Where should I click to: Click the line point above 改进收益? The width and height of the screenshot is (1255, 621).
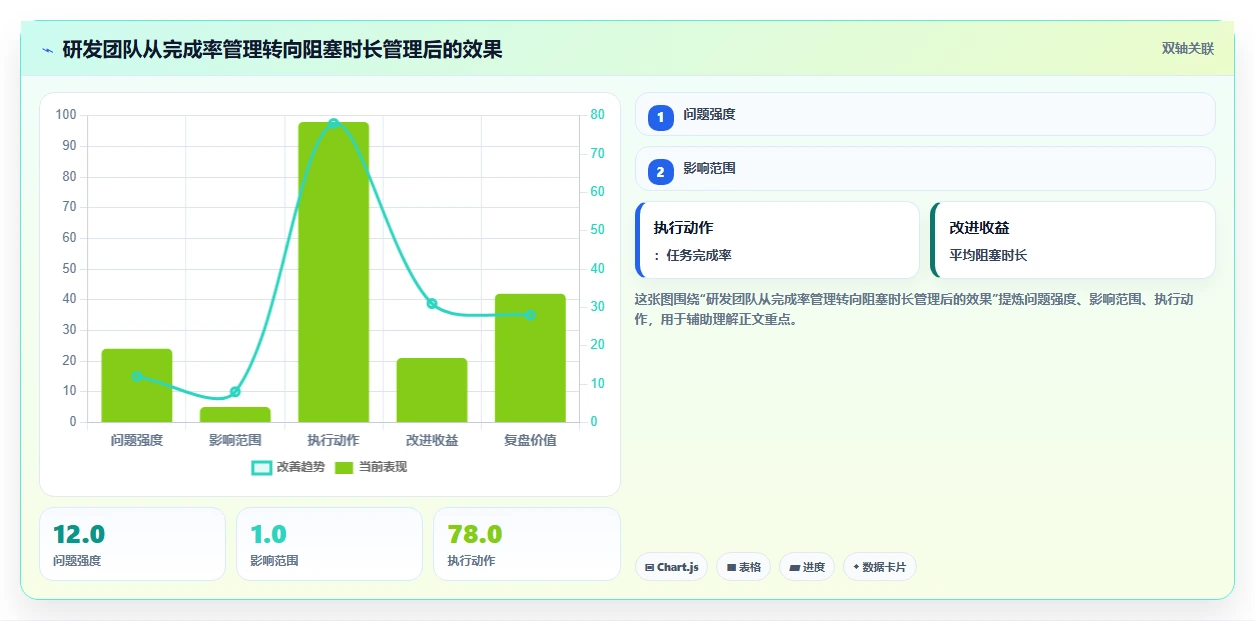(432, 303)
